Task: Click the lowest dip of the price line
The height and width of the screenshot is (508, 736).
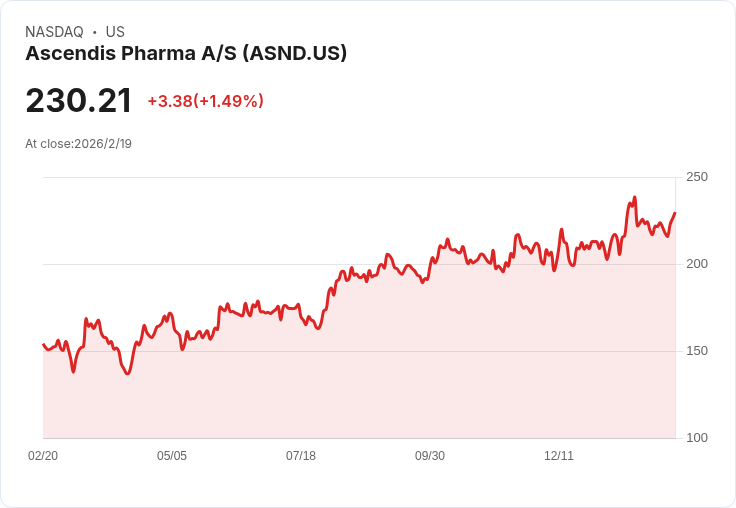Action: [127, 374]
